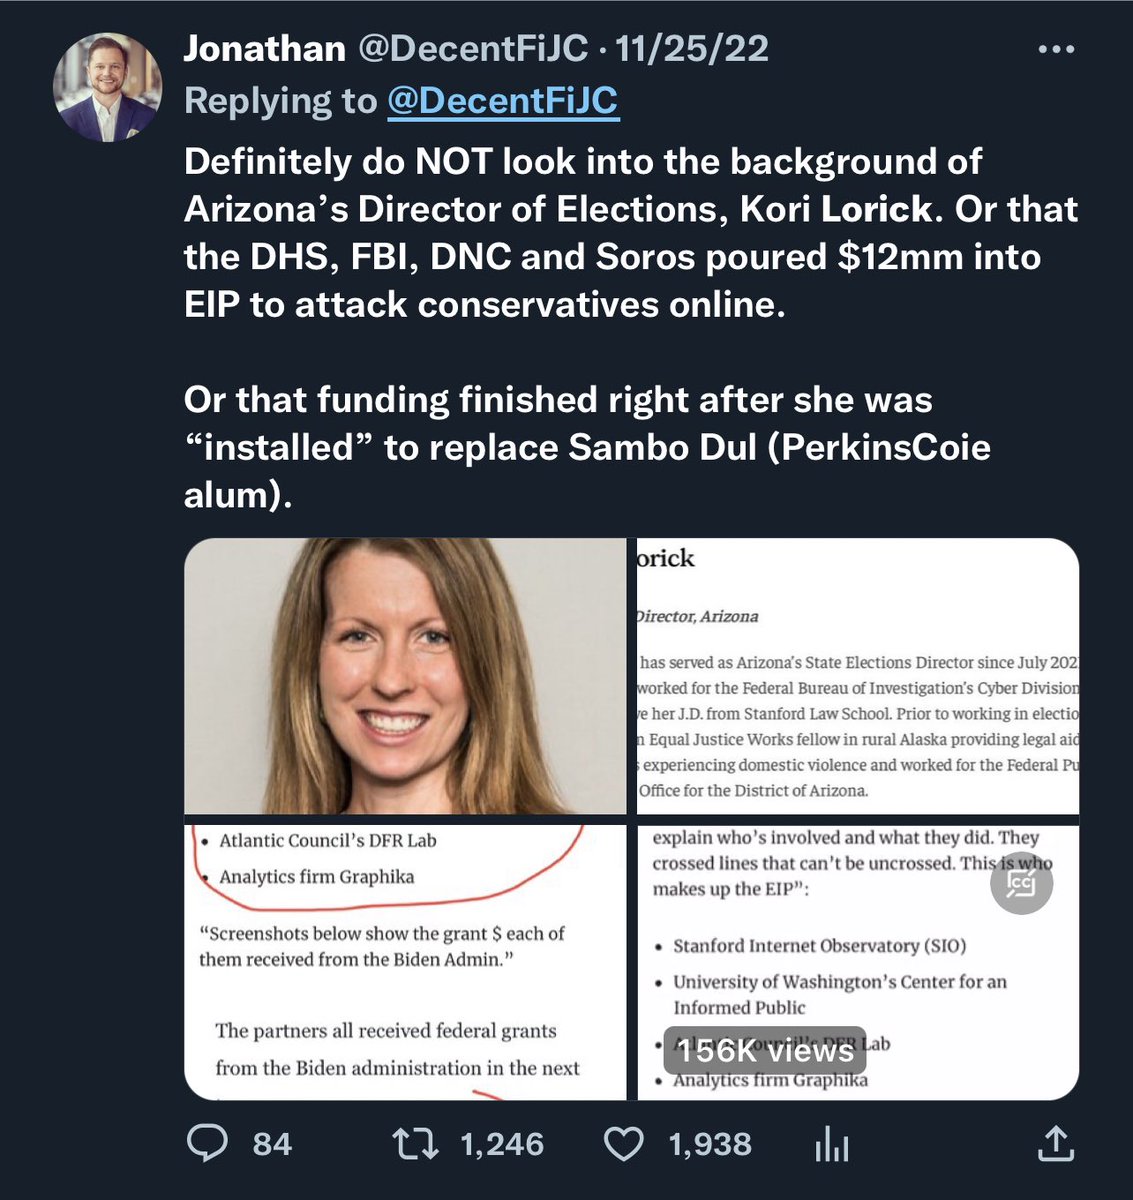Open the tweet date 11/25/22

692,48
